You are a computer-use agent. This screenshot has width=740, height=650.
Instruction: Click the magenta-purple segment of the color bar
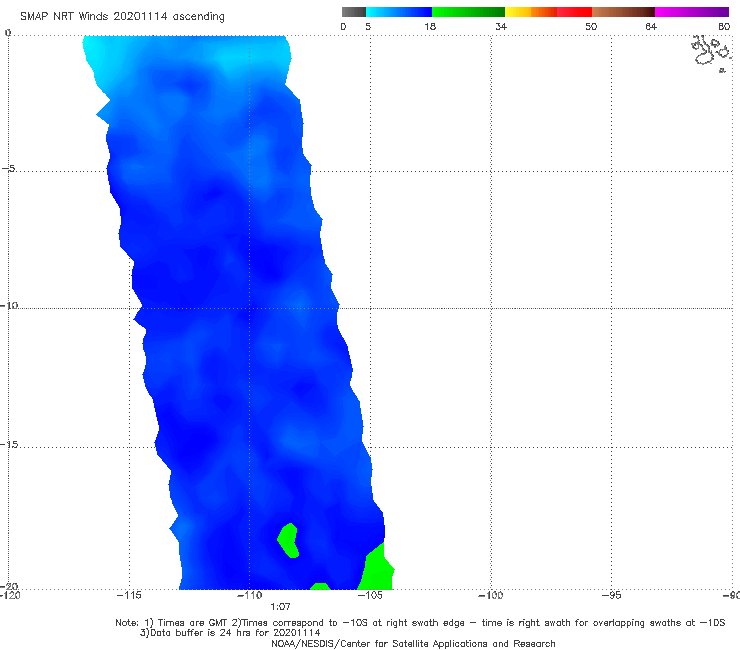point(692,12)
